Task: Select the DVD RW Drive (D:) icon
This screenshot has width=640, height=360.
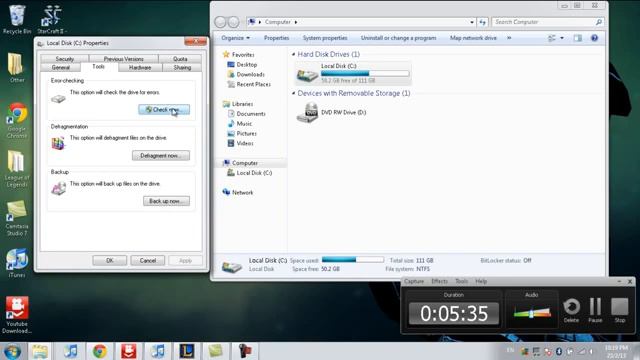Action: point(307,113)
